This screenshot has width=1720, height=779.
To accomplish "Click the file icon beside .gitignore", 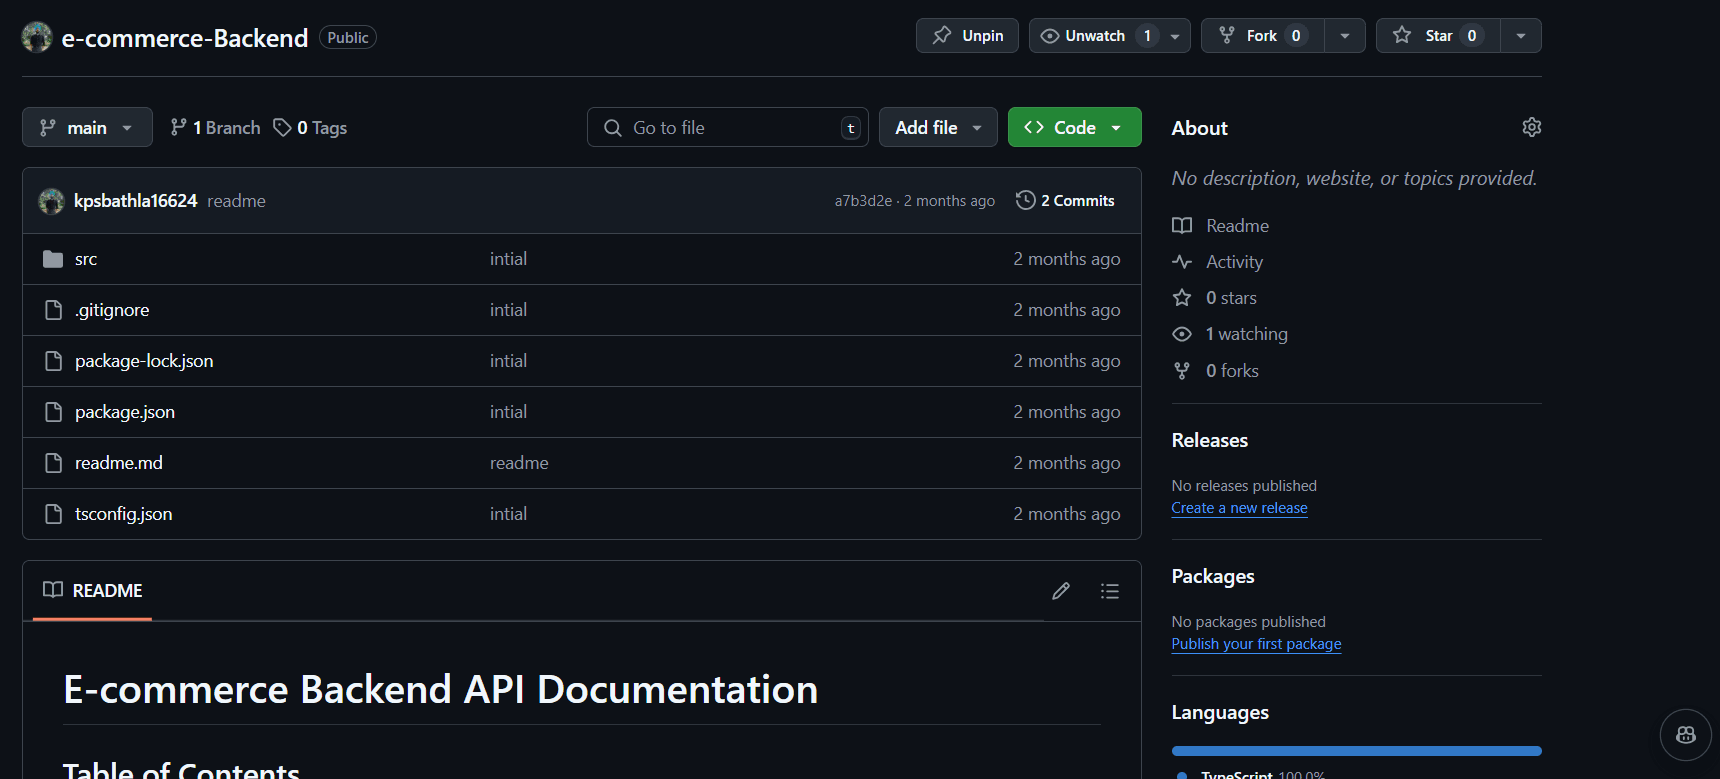I will [x=54, y=310].
